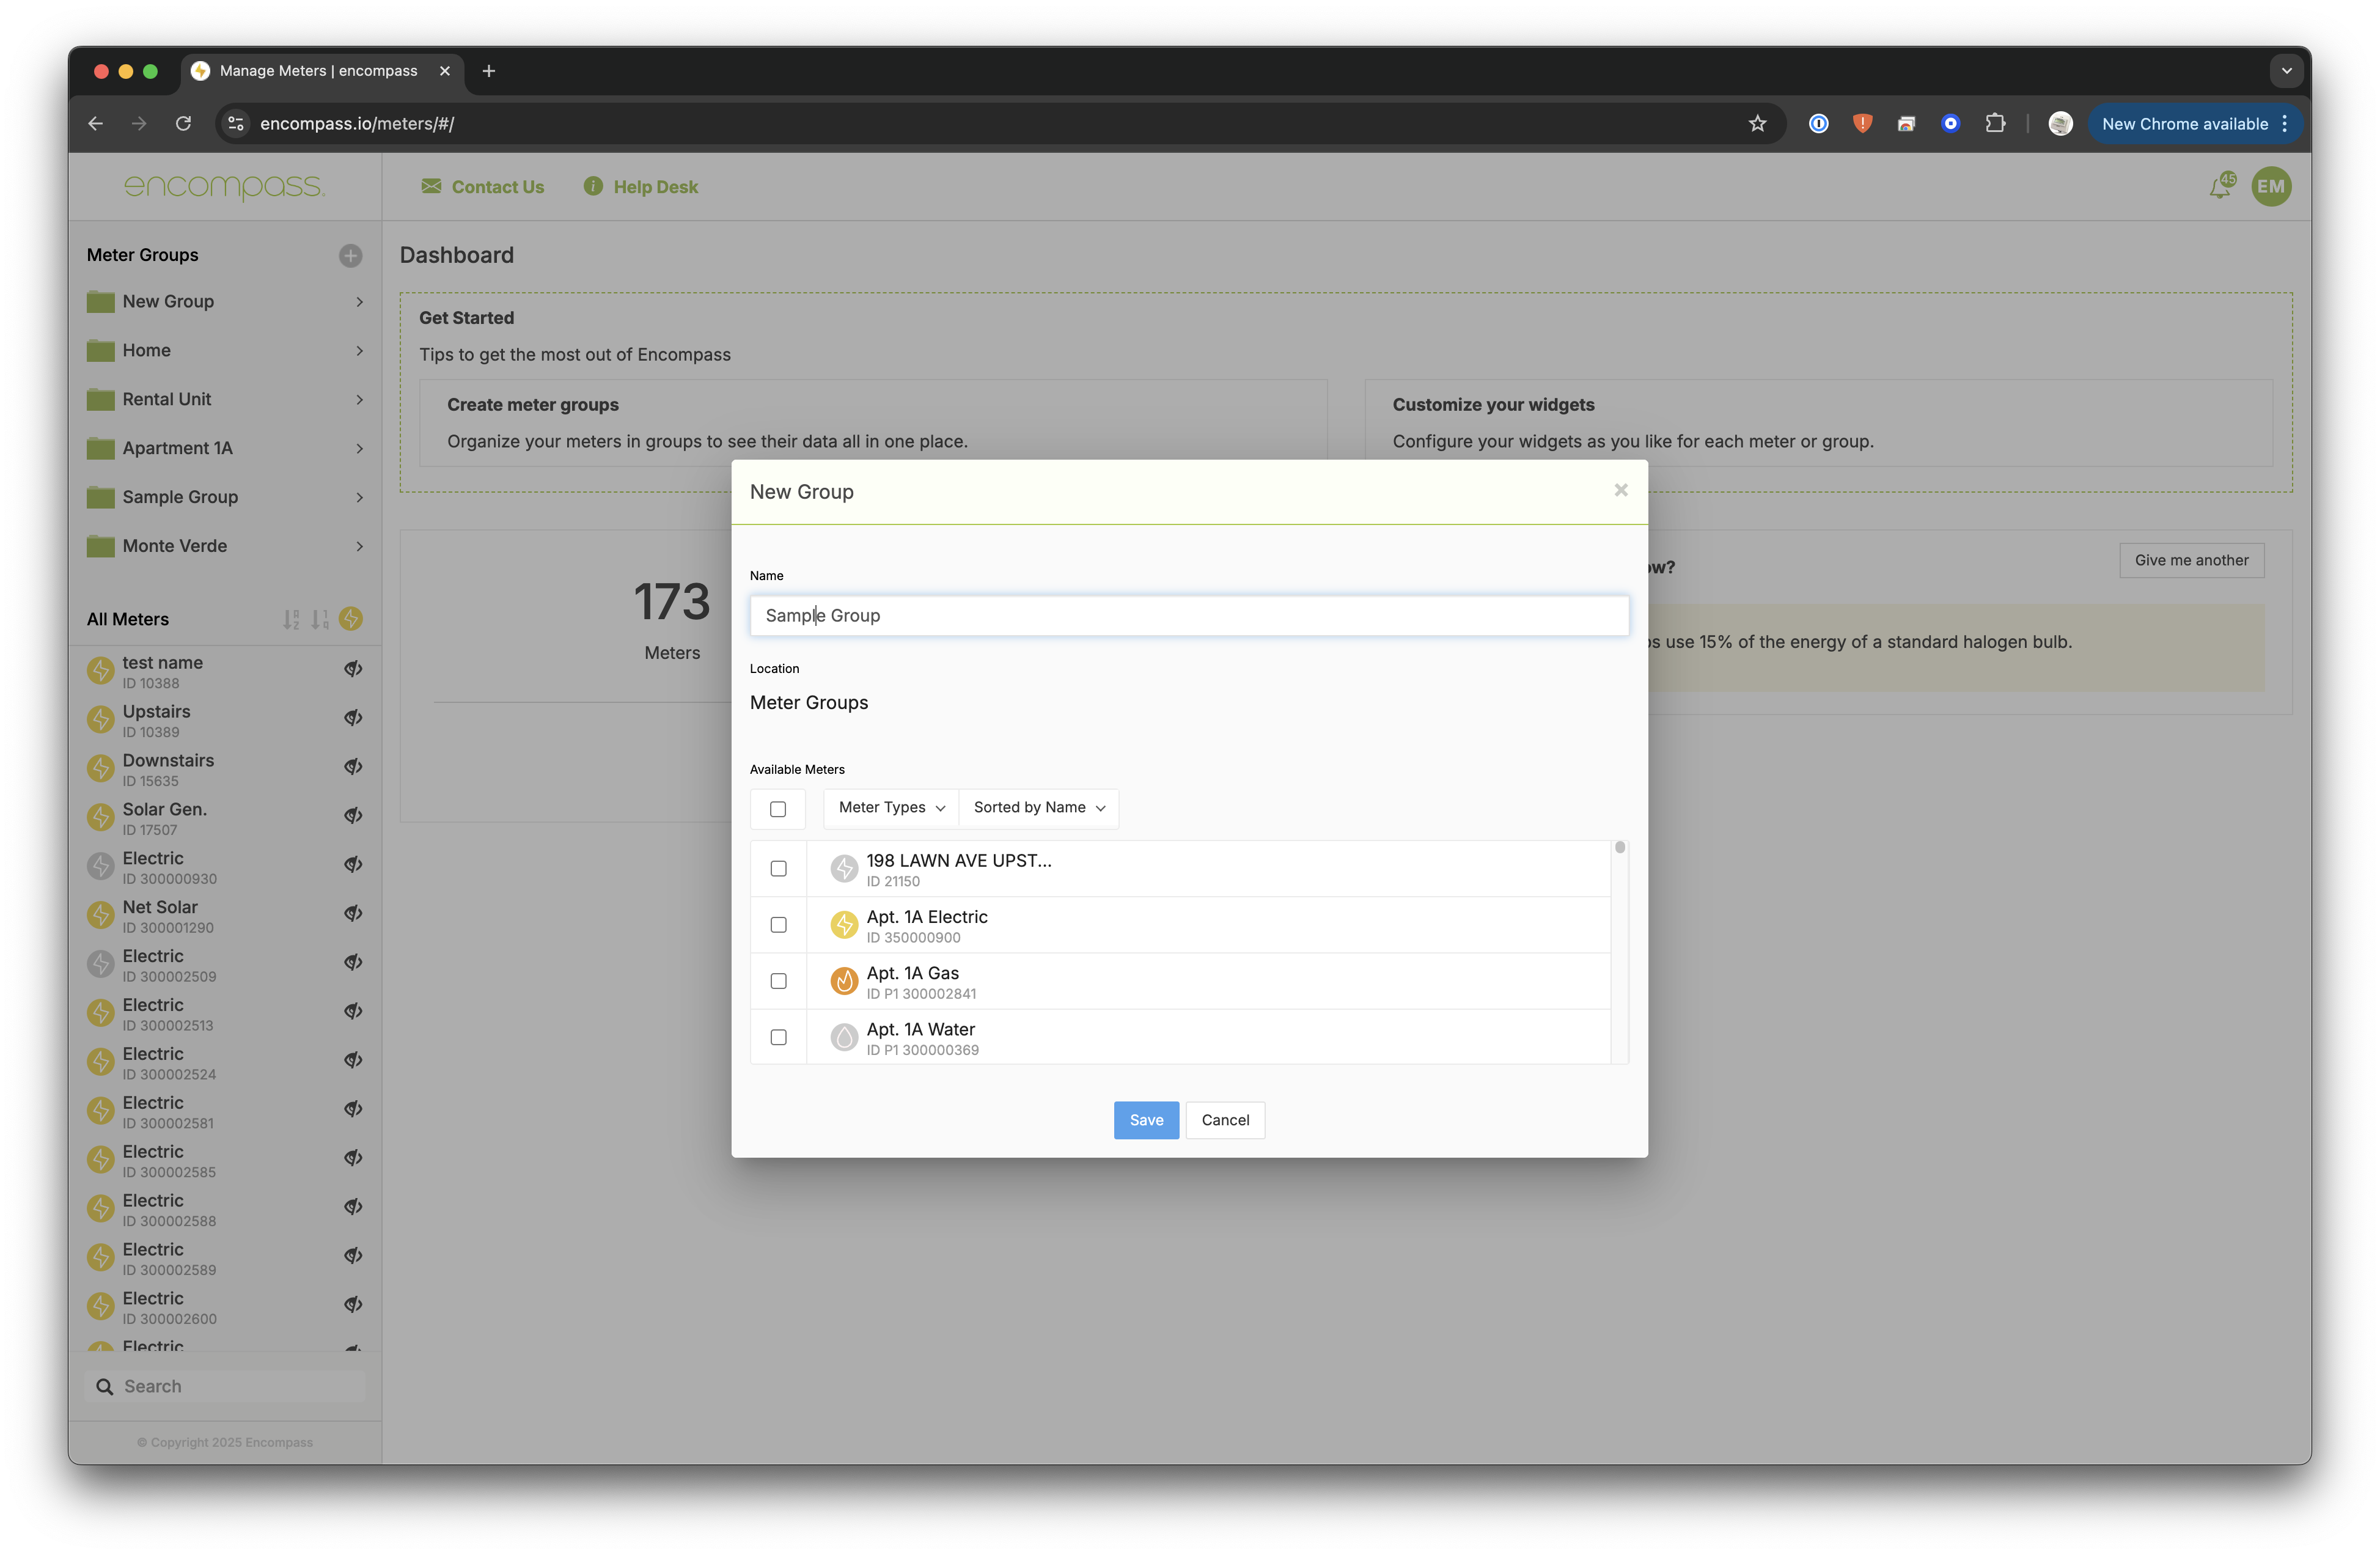Click the Save button in dialog
This screenshot has height=1555, width=2380.
click(x=1146, y=1120)
